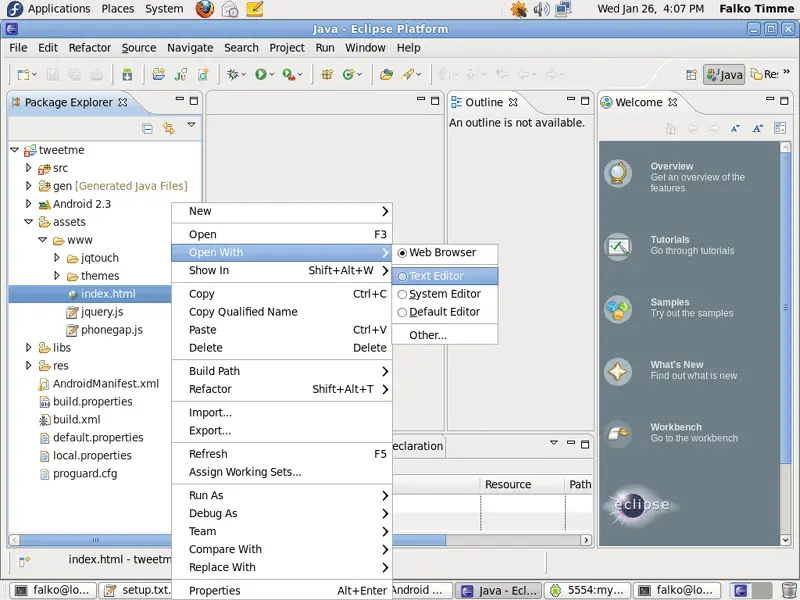This screenshot has width=800, height=600.
Task: Select Other... in the Open With submenu
Action: tap(445, 335)
